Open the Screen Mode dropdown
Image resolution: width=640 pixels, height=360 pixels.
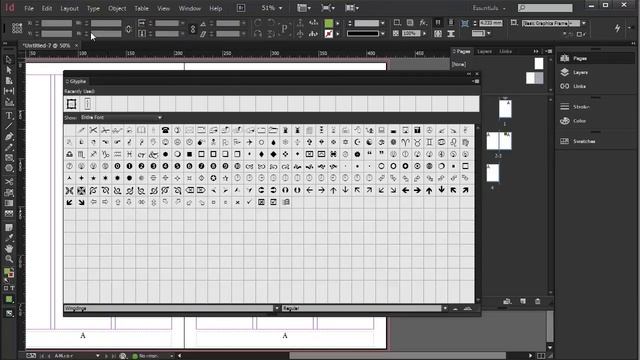(x=328, y=8)
